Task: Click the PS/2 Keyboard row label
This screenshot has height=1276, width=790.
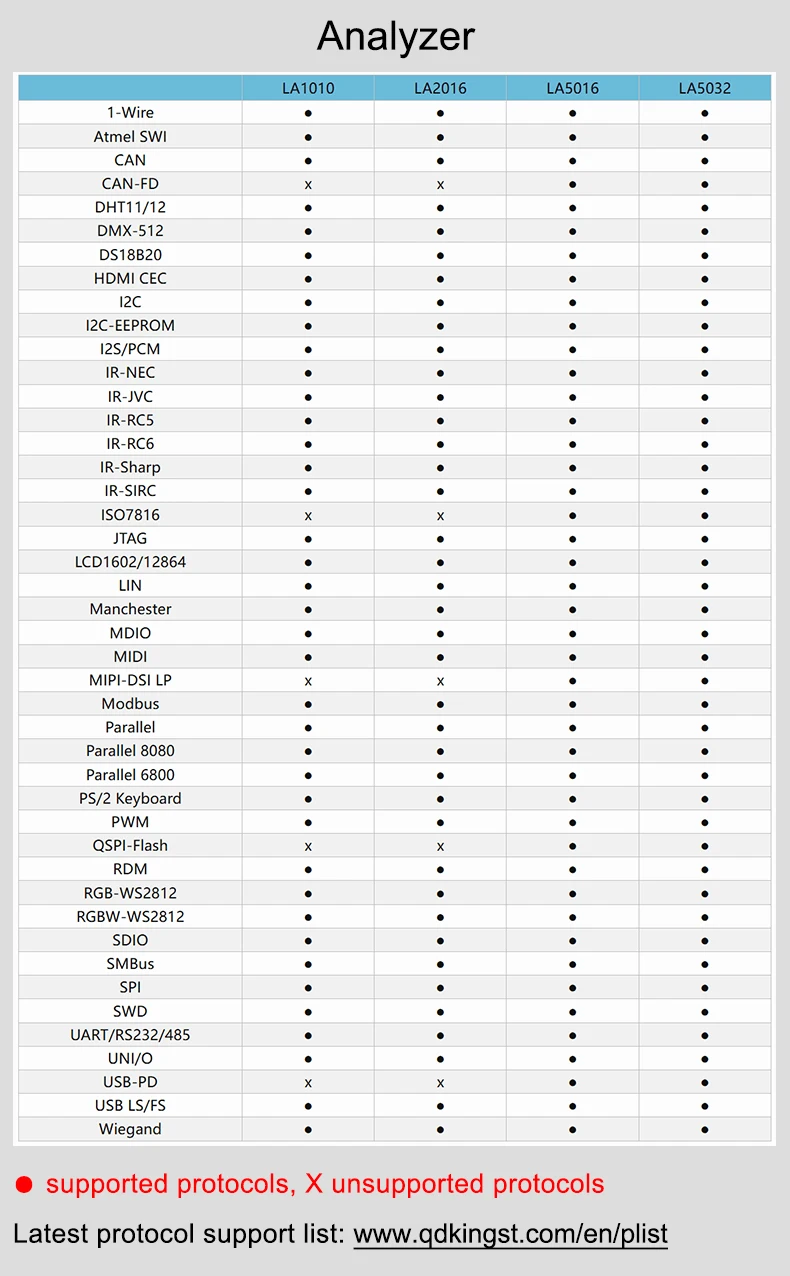Action: tap(130, 798)
